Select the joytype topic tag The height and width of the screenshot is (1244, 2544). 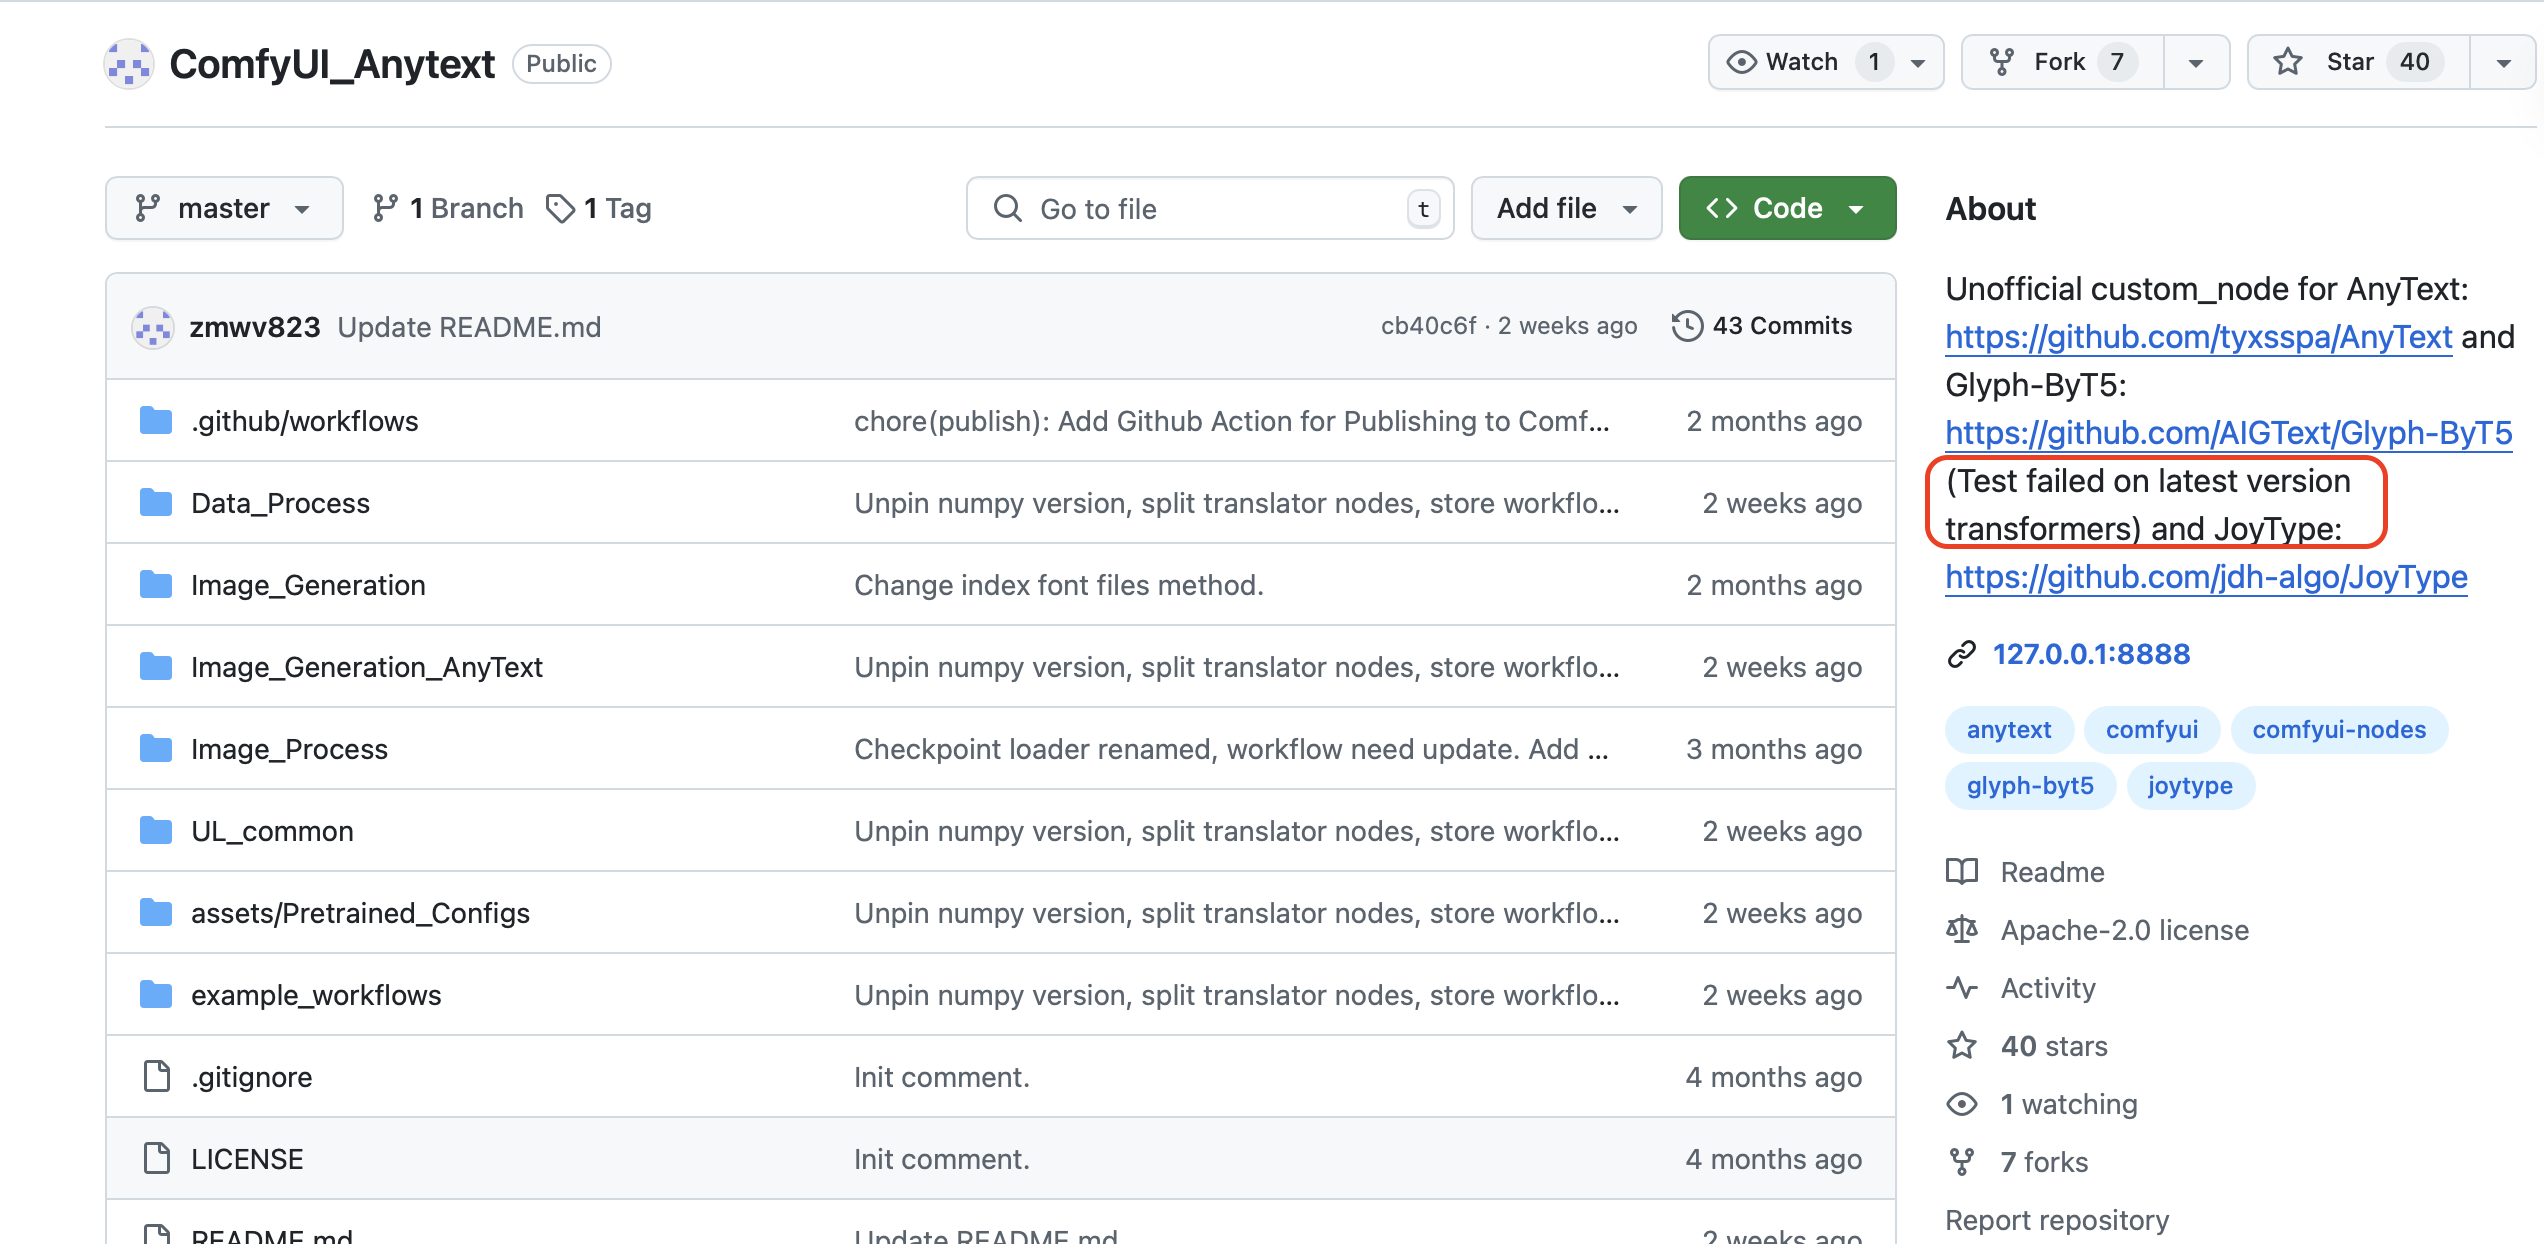[x=2190, y=786]
